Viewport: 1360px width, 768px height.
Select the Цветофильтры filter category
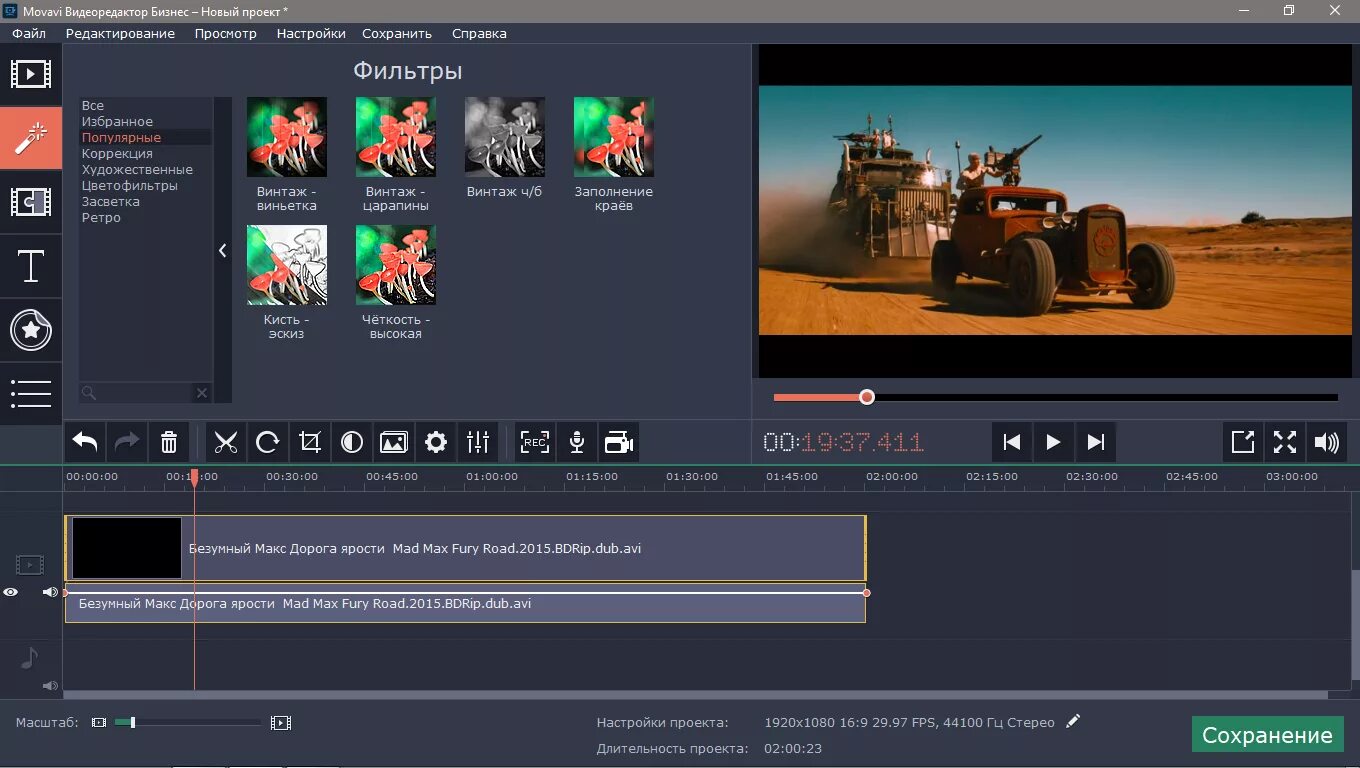[129, 185]
